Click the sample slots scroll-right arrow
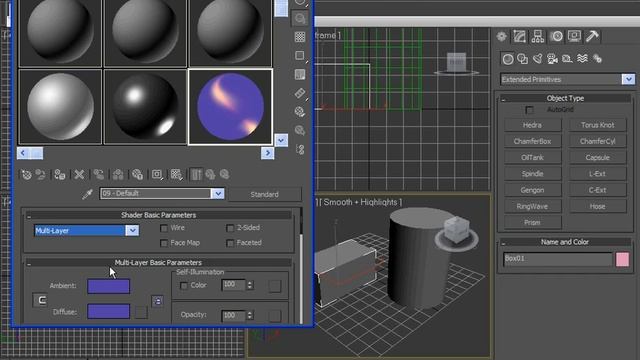640x360 pixels. (x=267, y=153)
